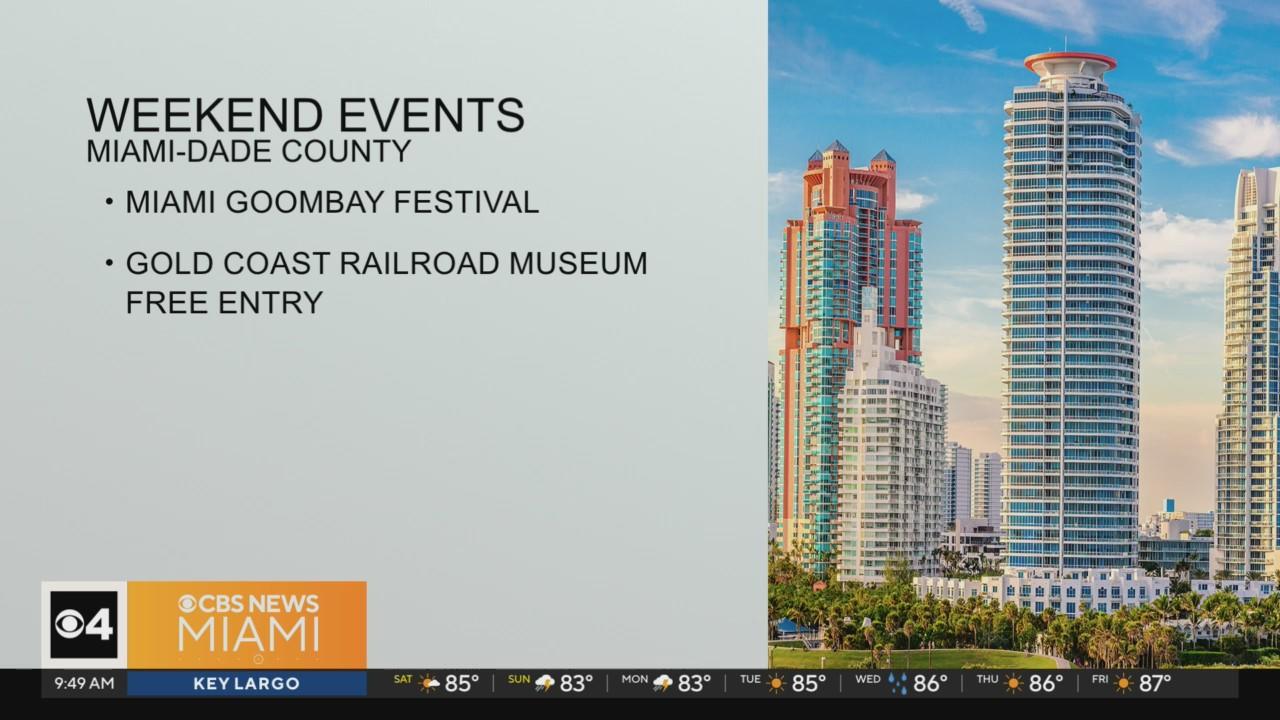Click Tuesday's sunny weather icon
The width and height of the screenshot is (1280, 720).
coord(776,684)
